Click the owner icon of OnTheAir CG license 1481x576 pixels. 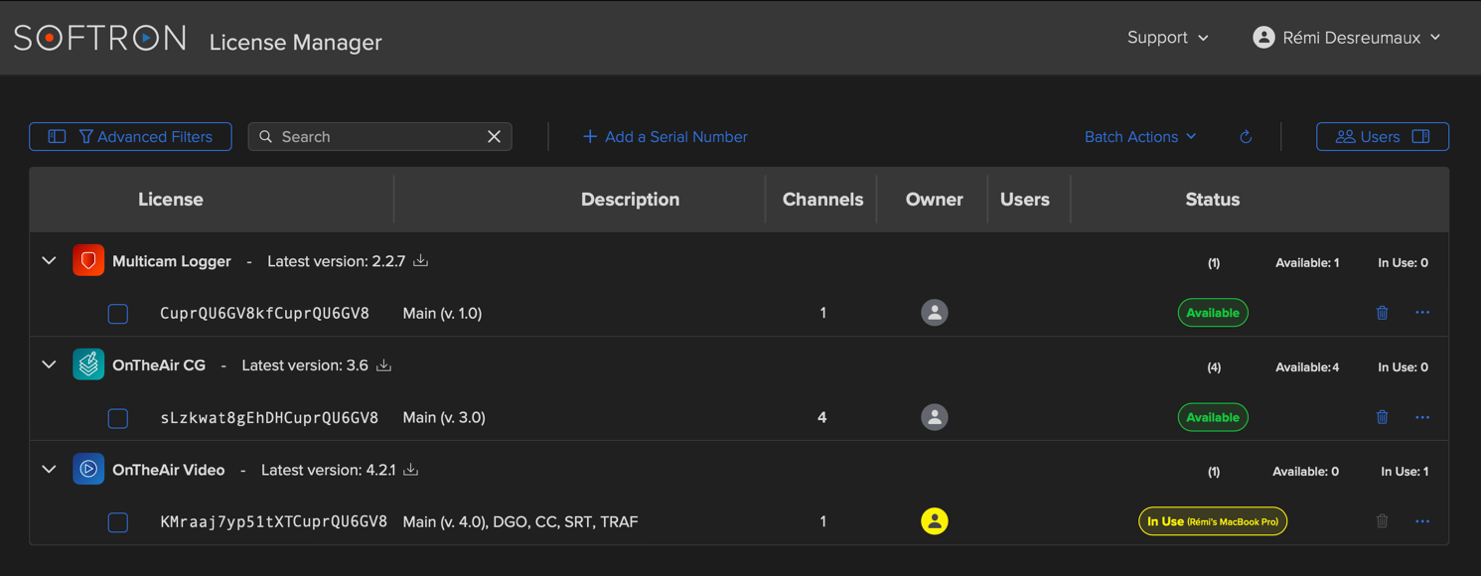click(934, 417)
